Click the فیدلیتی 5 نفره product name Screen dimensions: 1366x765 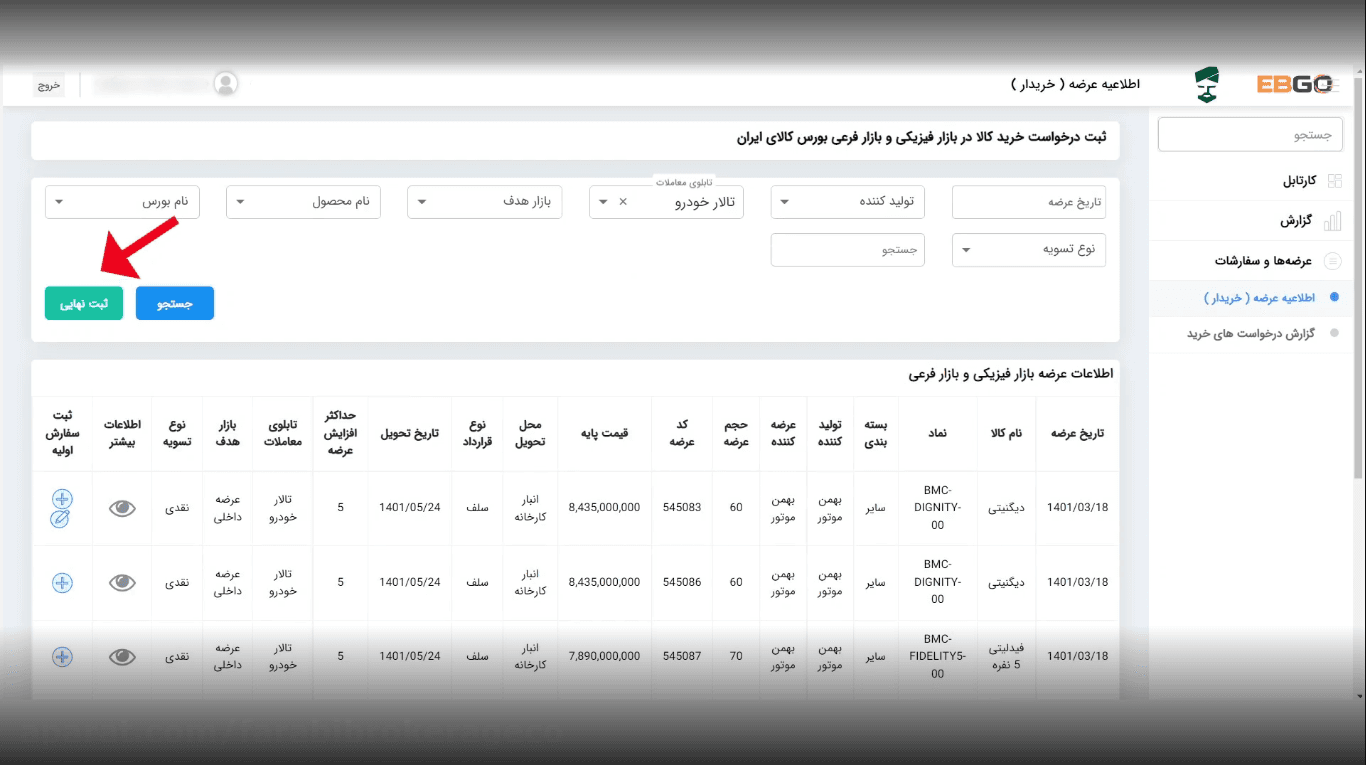tap(1008, 657)
